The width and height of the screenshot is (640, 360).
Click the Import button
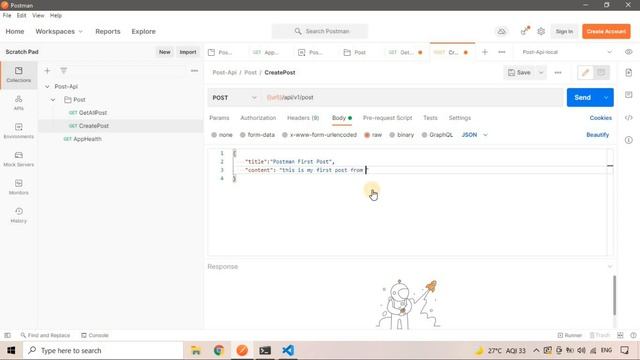[x=188, y=52]
